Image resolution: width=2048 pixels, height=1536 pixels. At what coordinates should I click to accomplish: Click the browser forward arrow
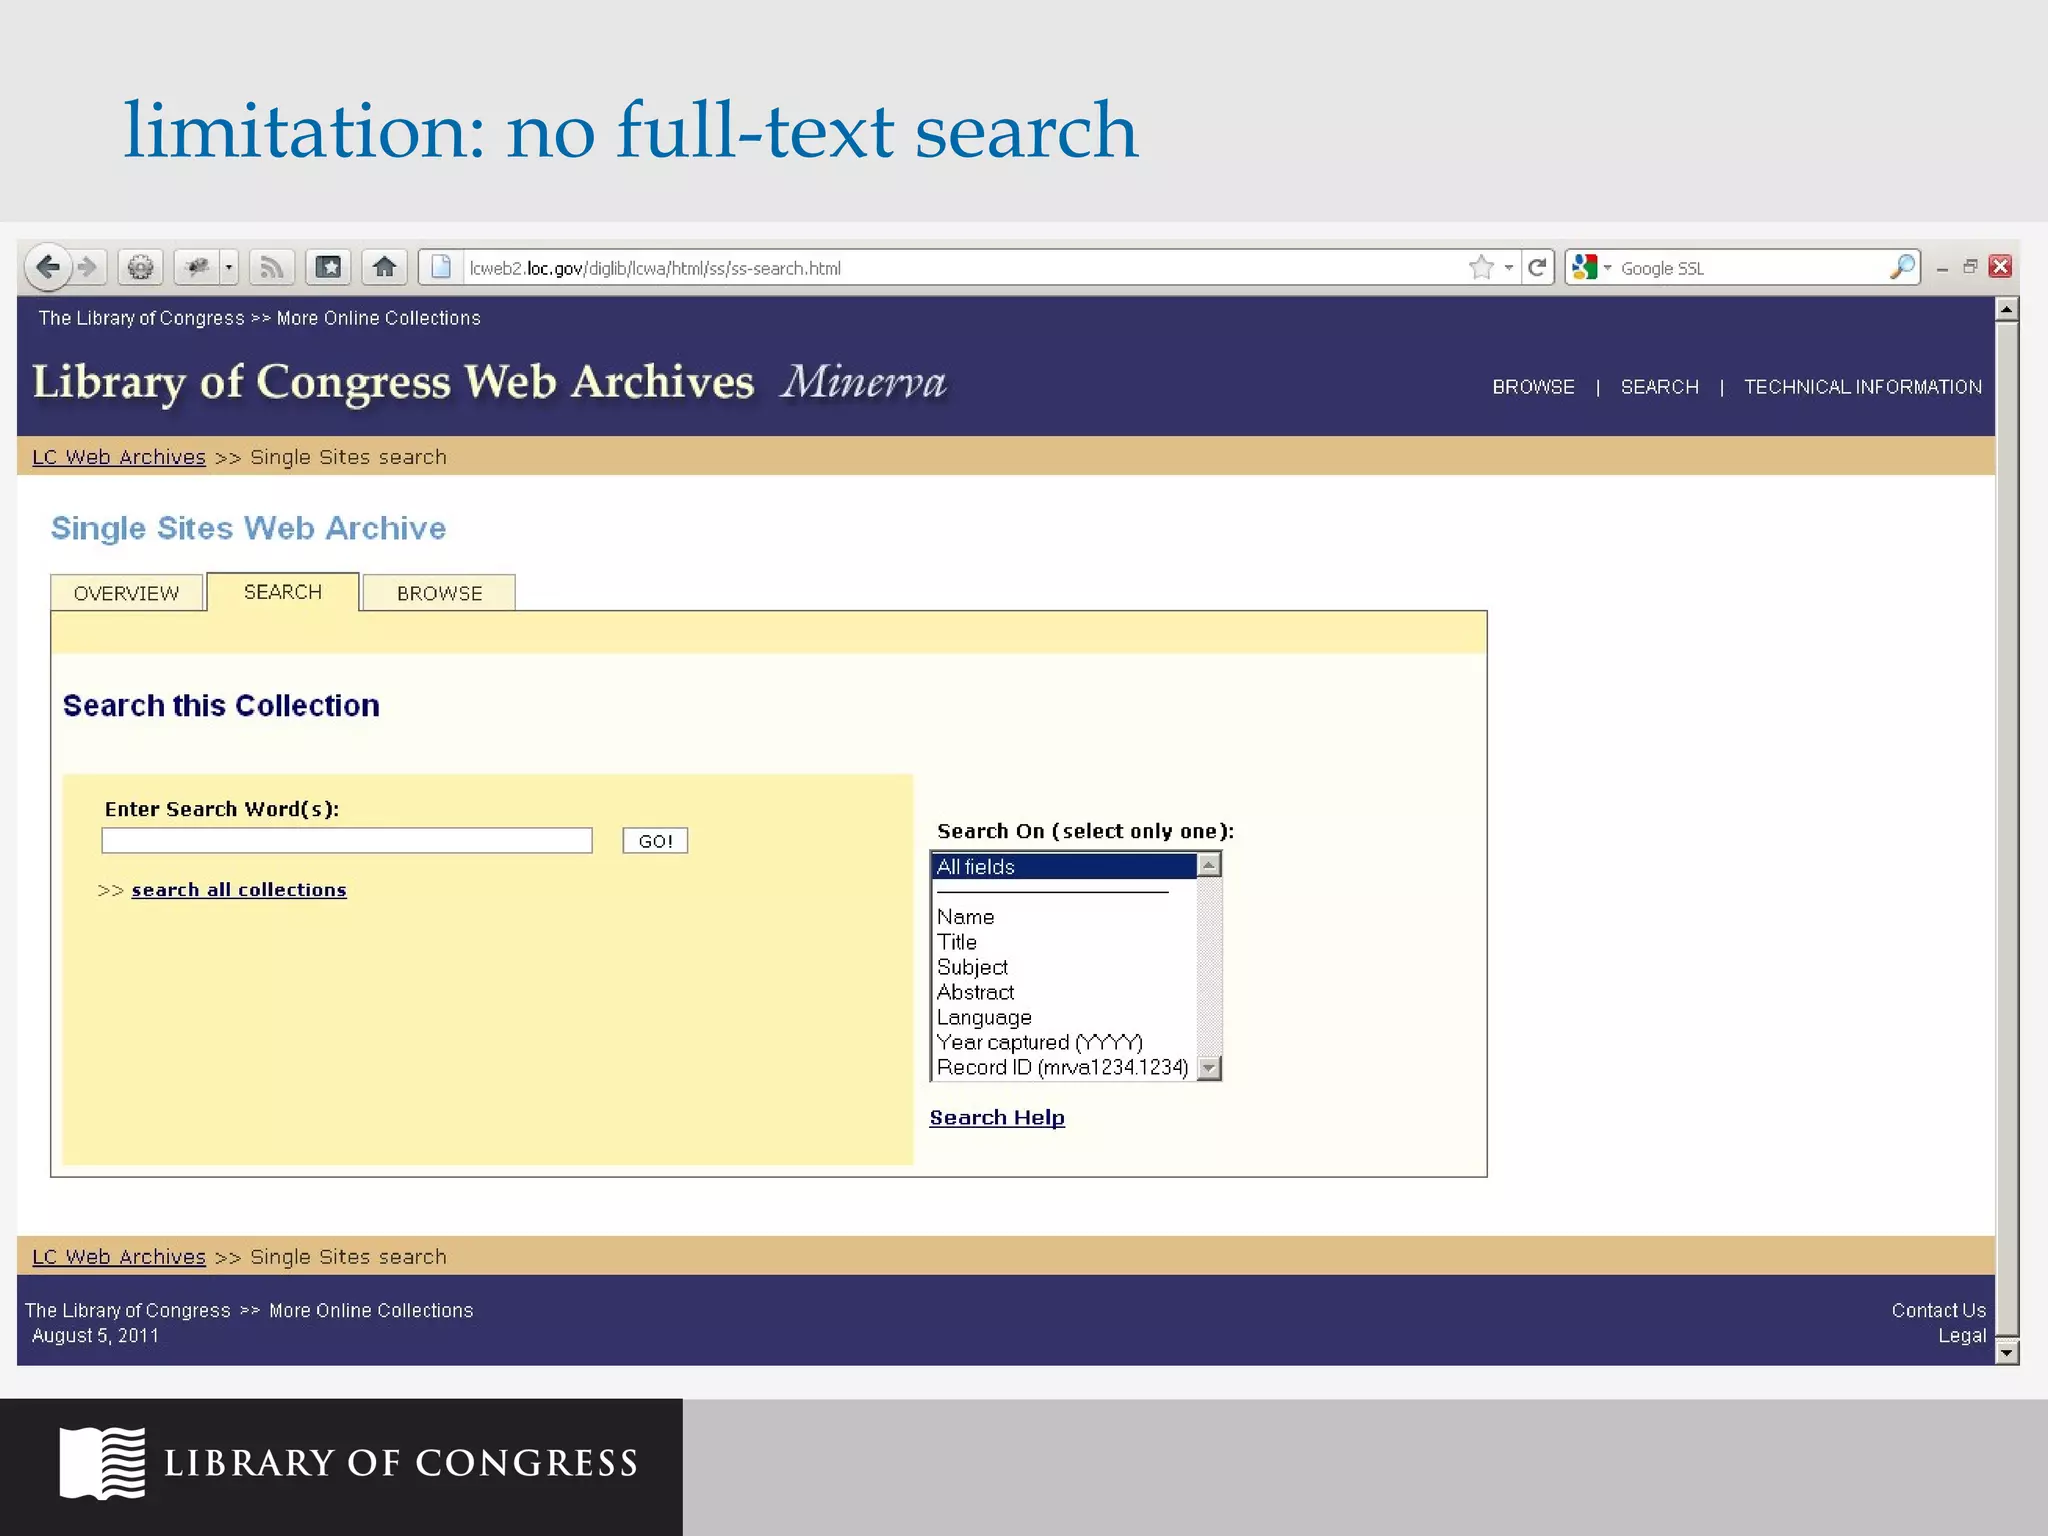(88, 267)
